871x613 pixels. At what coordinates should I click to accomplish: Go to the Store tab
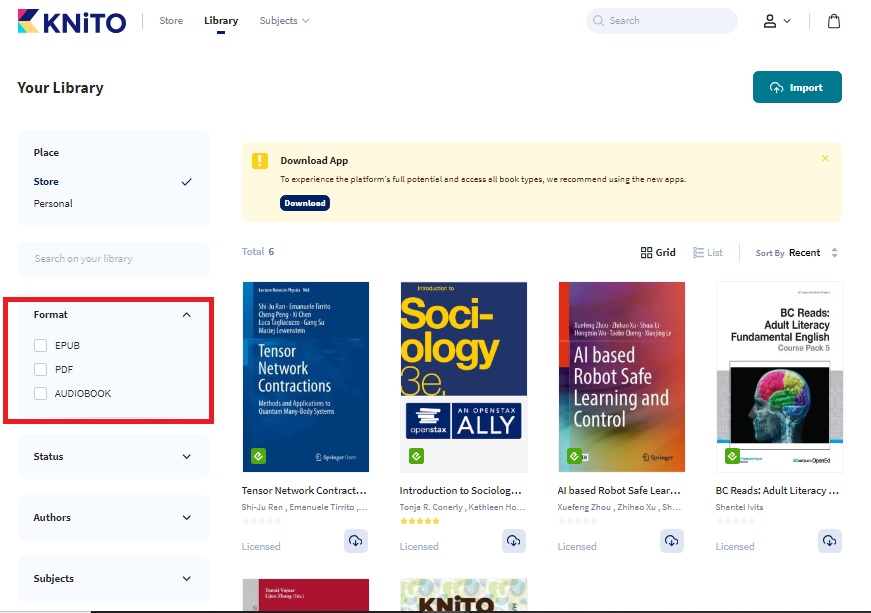click(171, 21)
